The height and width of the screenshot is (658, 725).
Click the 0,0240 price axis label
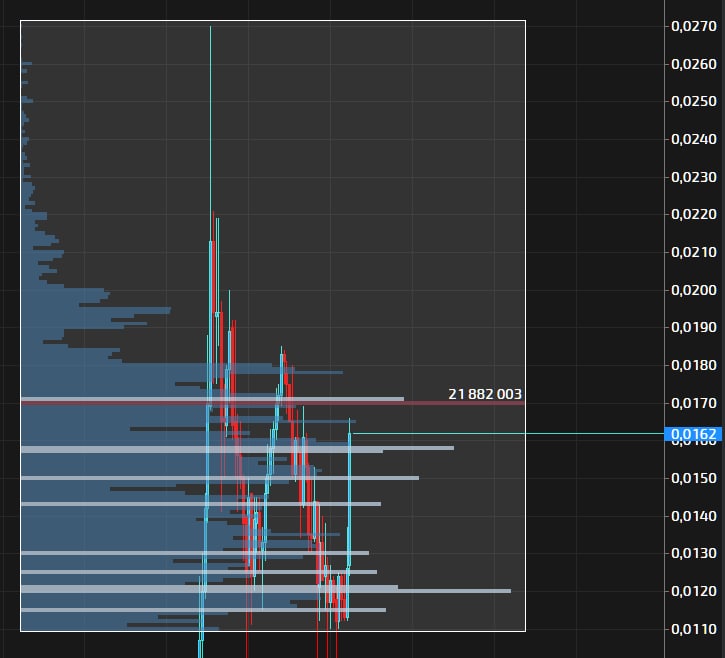(694, 139)
